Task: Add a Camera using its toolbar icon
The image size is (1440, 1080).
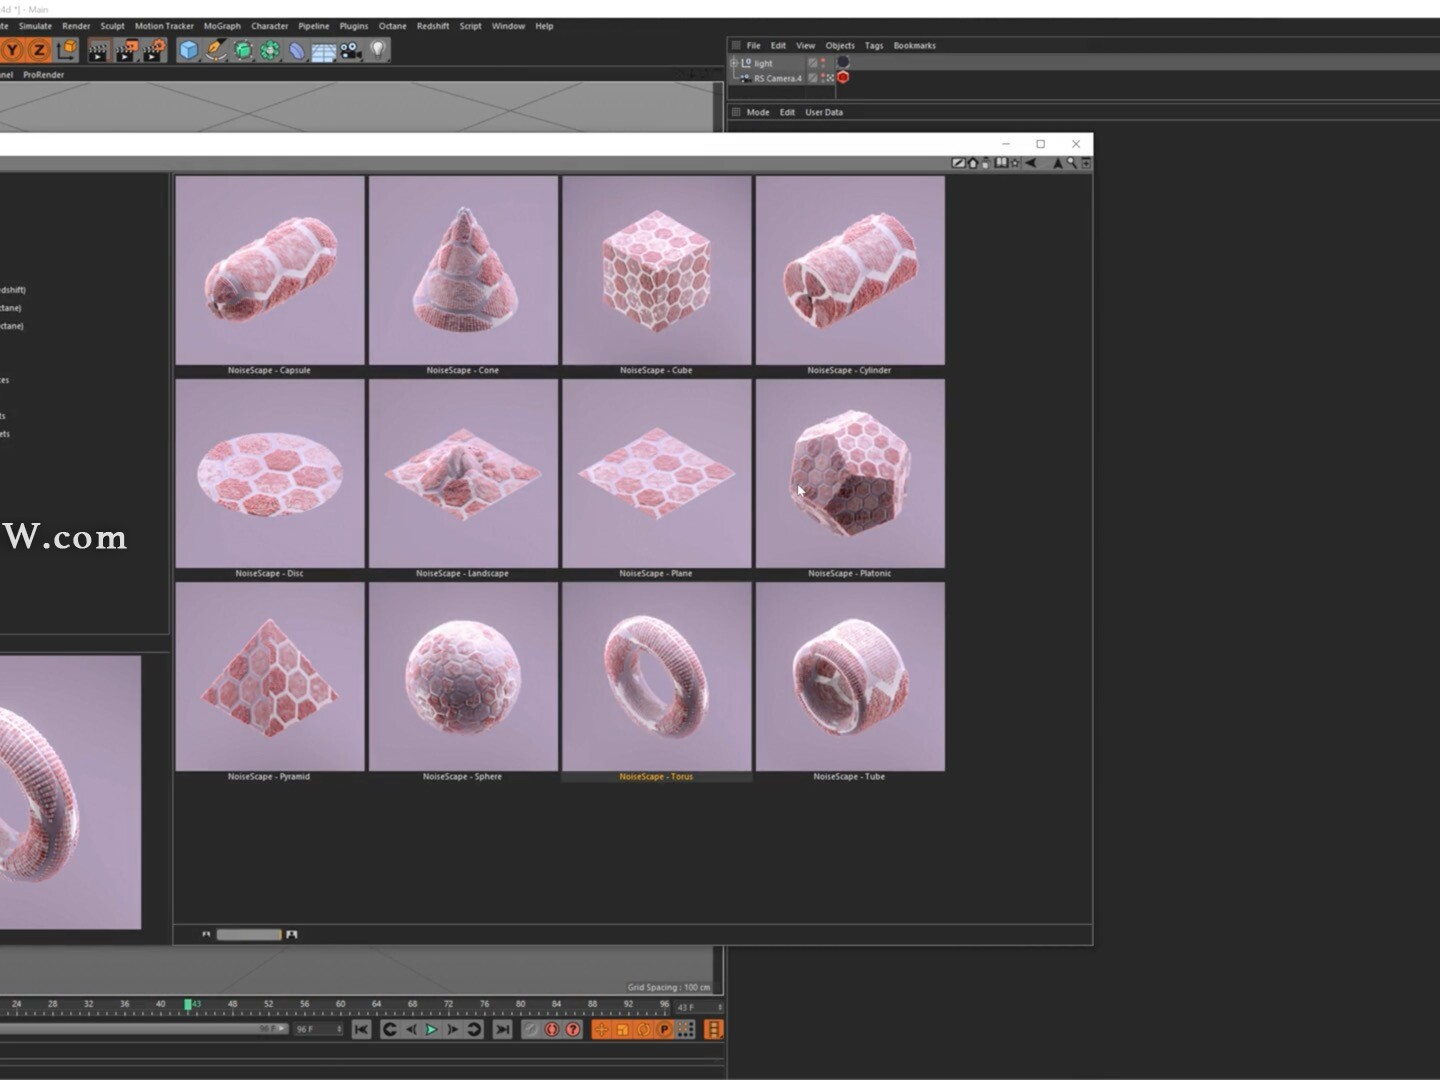Action: click(x=351, y=49)
